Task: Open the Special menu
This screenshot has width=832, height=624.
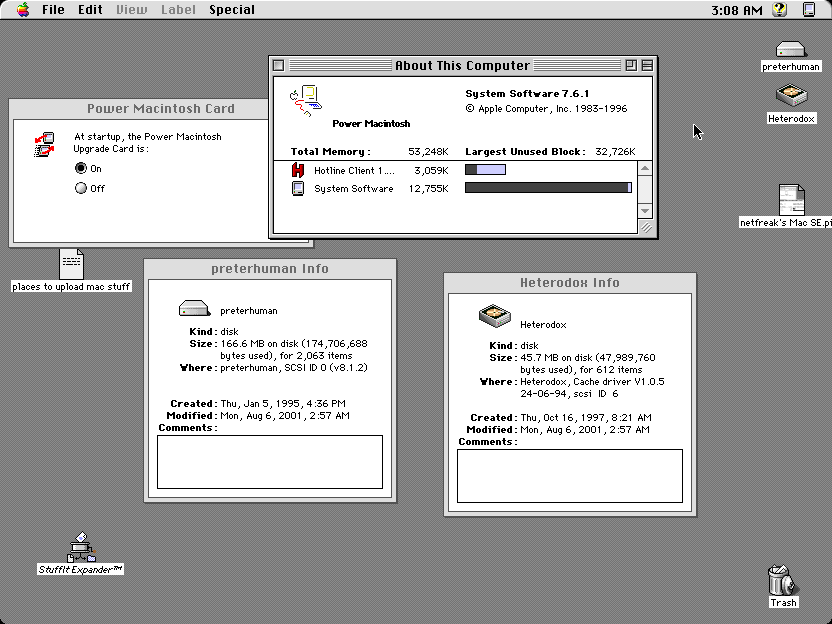Action: [x=232, y=10]
